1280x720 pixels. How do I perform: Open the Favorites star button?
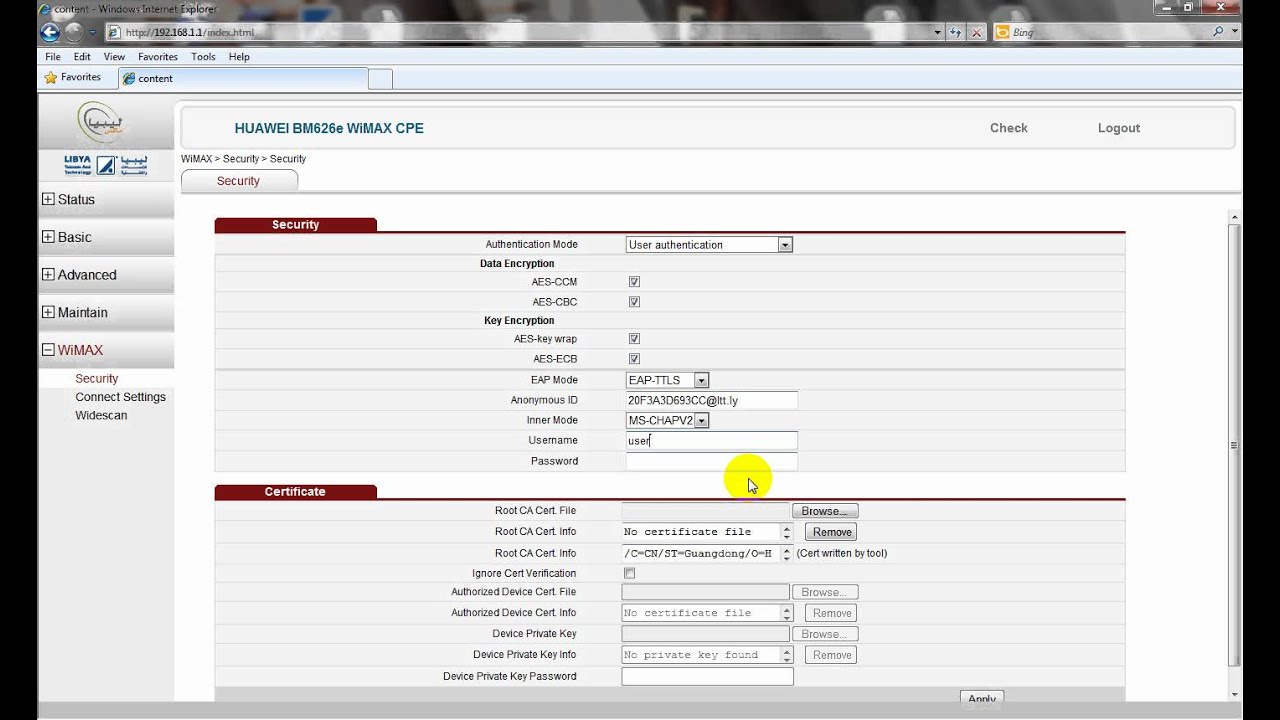(x=72, y=77)
